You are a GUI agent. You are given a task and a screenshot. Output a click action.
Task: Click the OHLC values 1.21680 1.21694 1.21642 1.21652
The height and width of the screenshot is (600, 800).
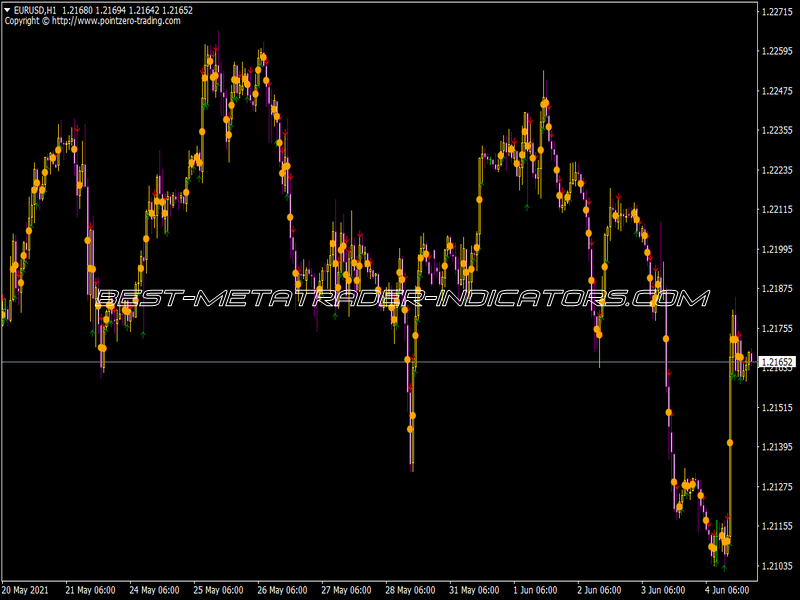point(128,10)
